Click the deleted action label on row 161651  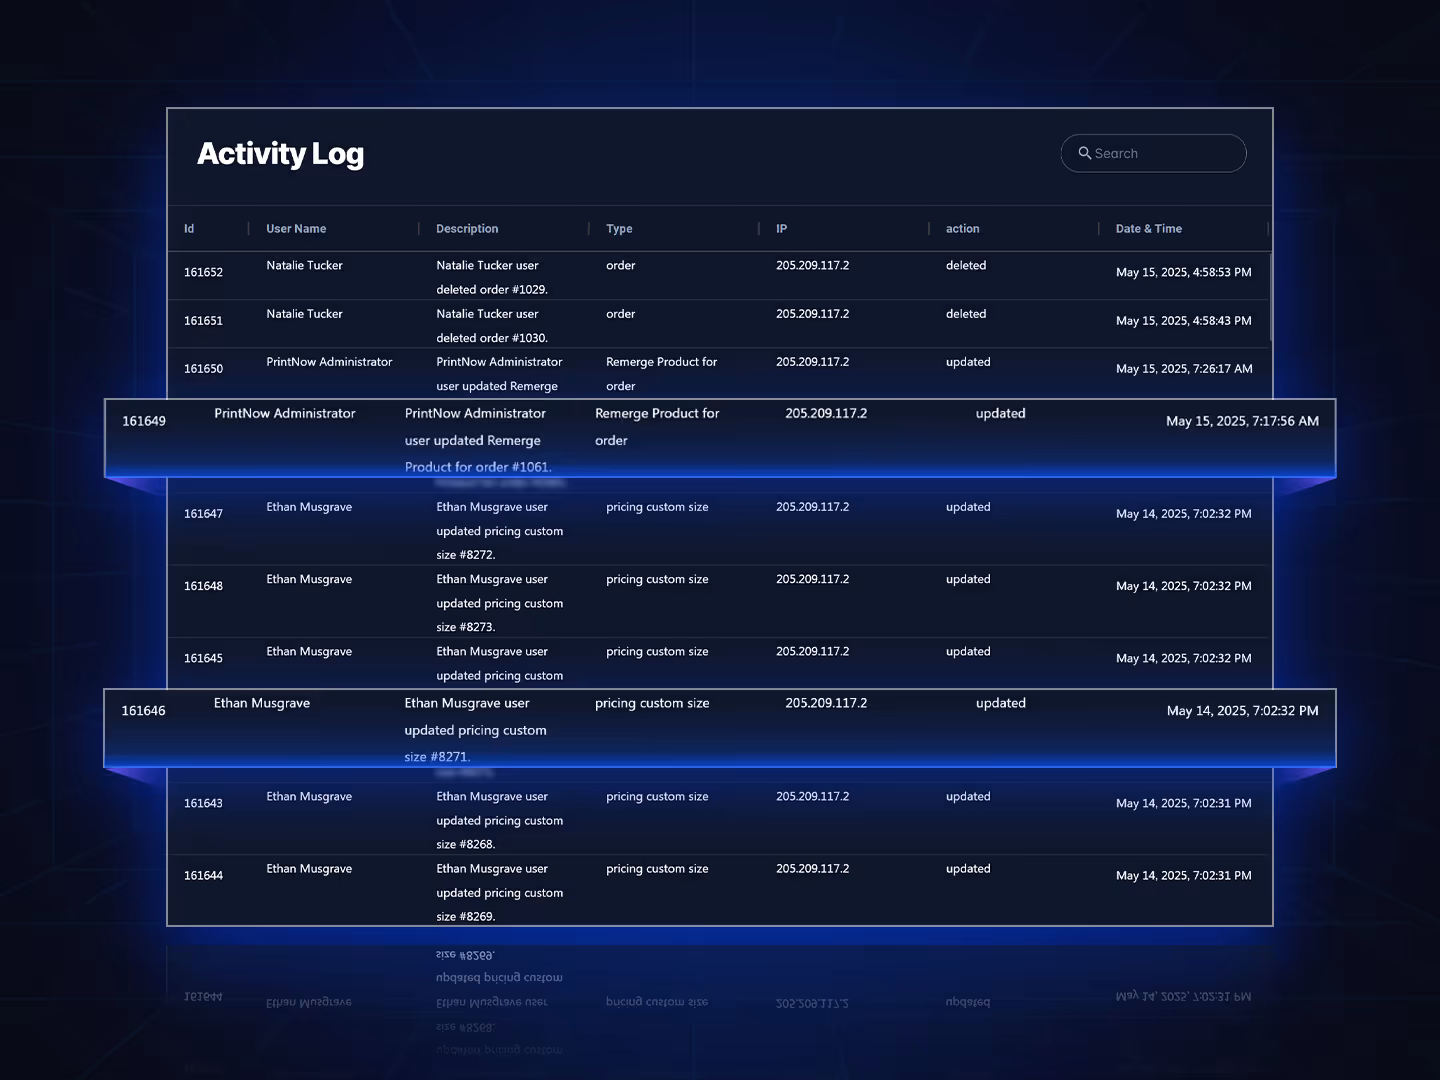[x=966, y=313]
